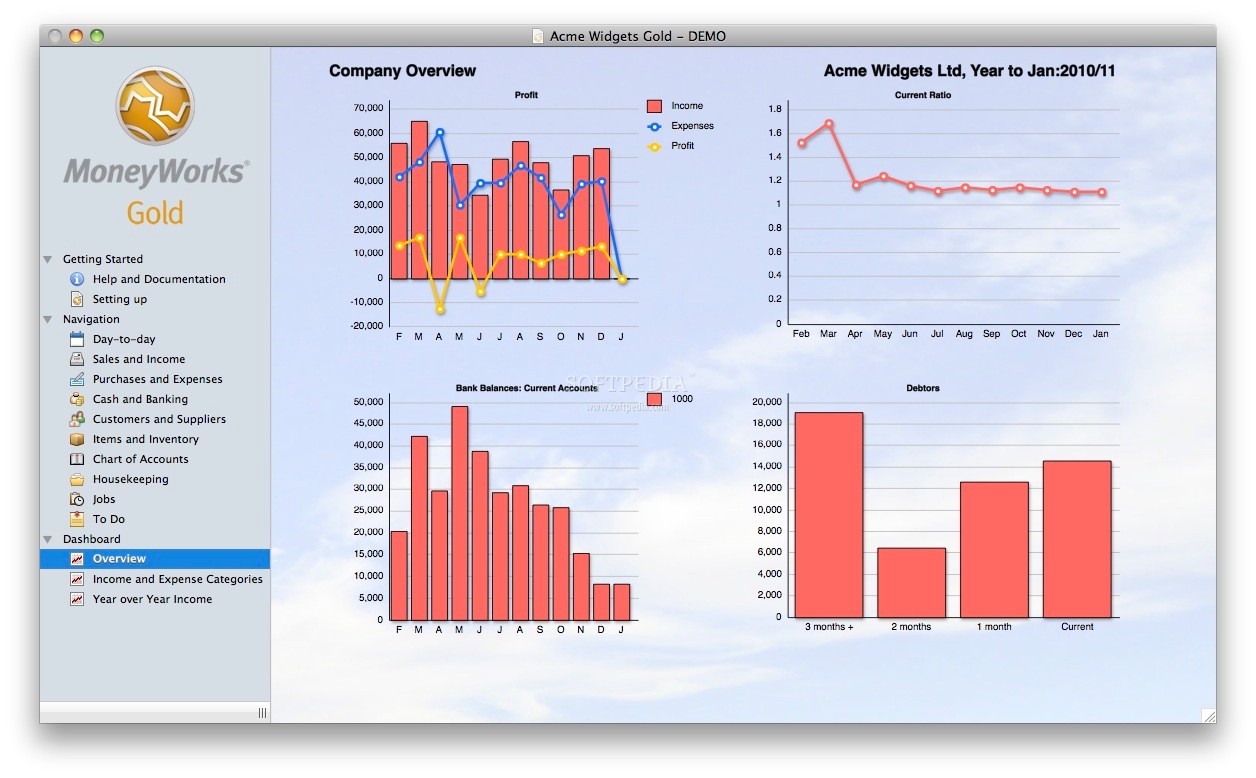Screen dimensions: 1256x778
Task: Click the MoneyWorks Gold logo
Action: (x=155, y=145)
